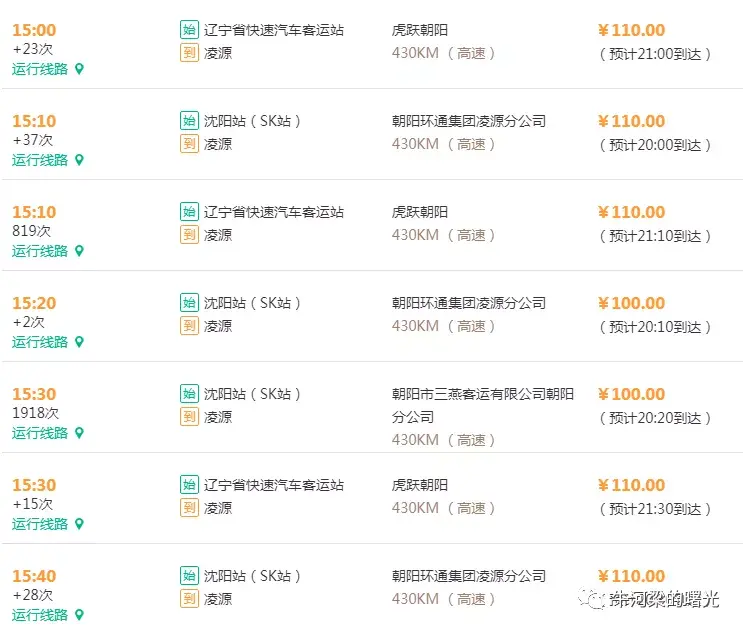The width and height of the screenshot is (743, 631).
Task: Open 运行线路 link for +28次 trip
Action: coord(40,615)
